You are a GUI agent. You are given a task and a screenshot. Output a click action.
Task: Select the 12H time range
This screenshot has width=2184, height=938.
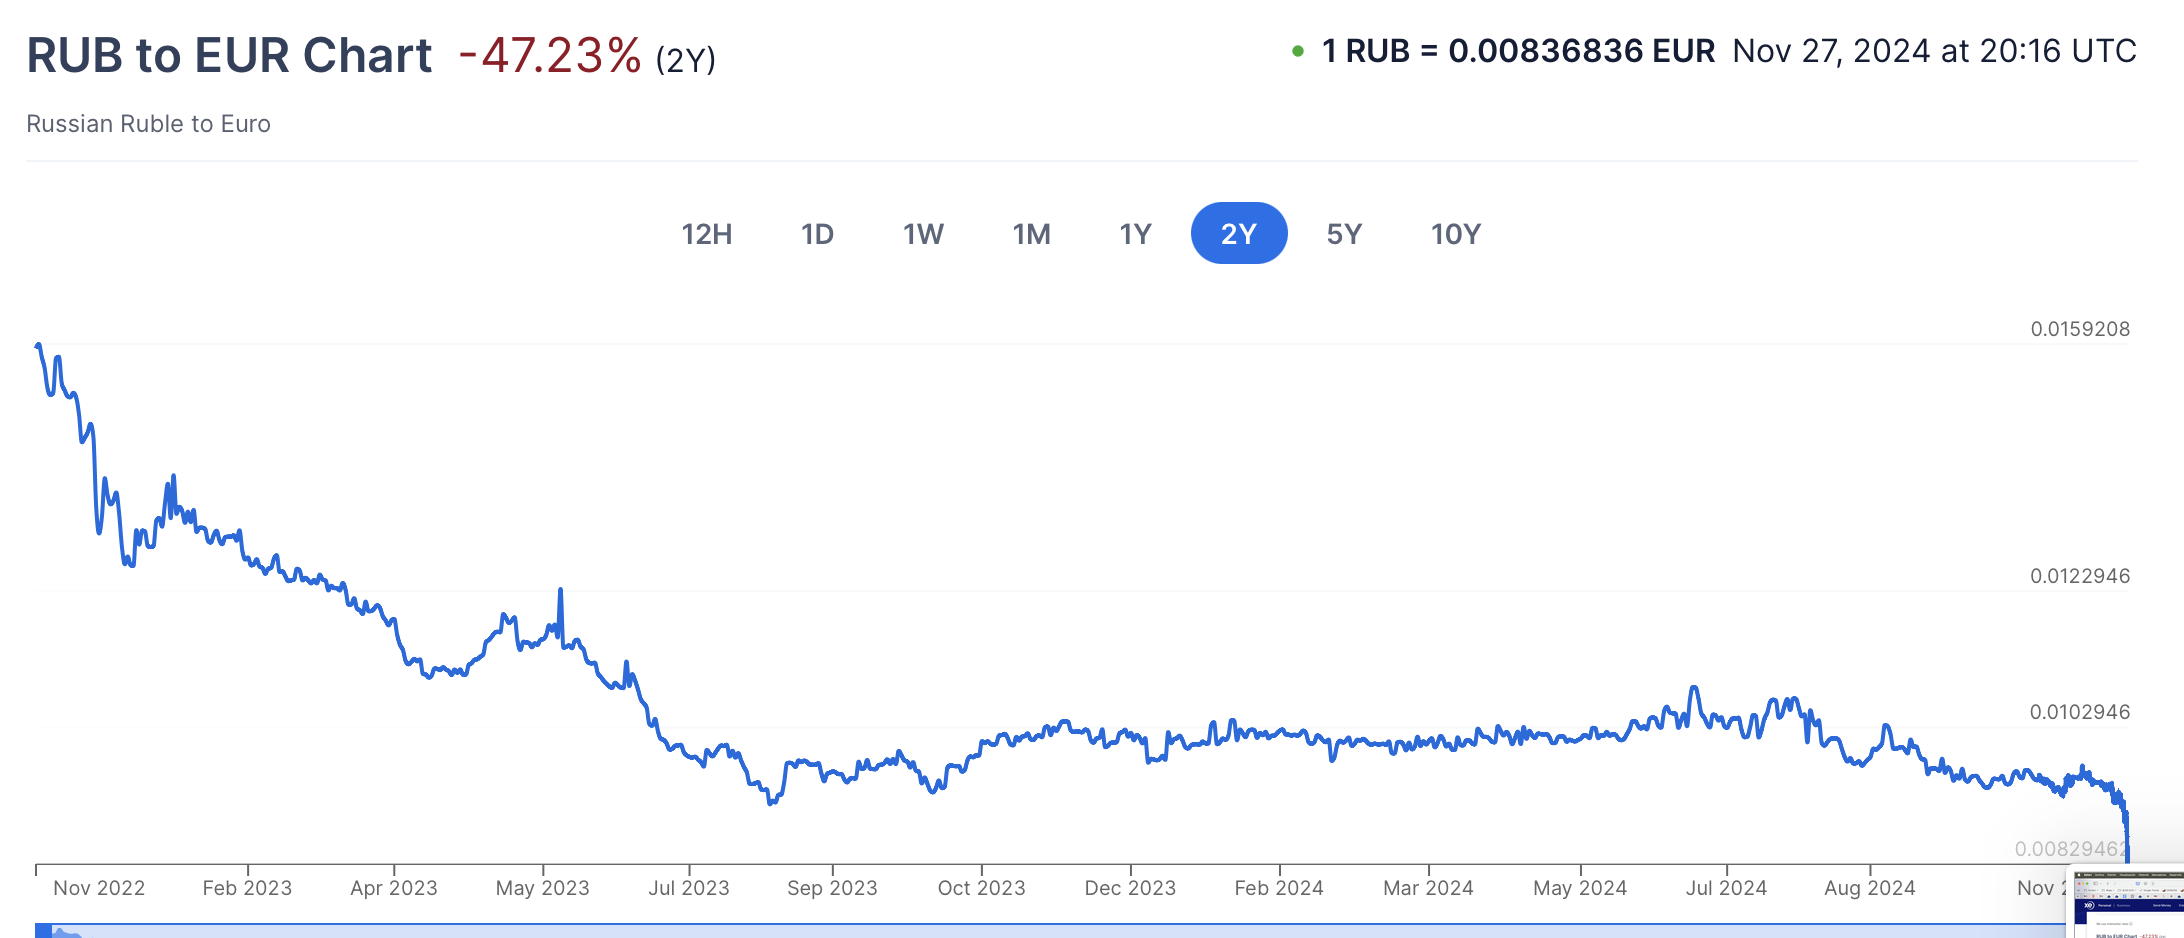click(707, 234)
